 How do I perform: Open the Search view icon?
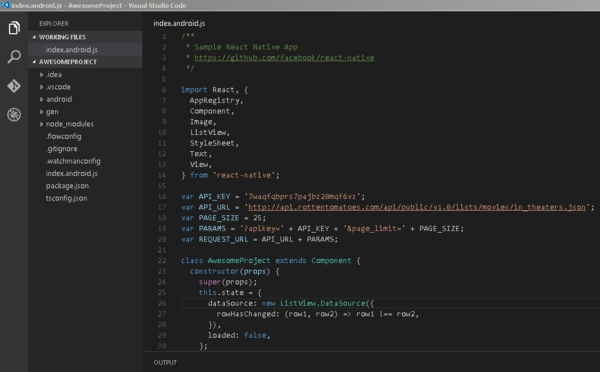(14, 57)
